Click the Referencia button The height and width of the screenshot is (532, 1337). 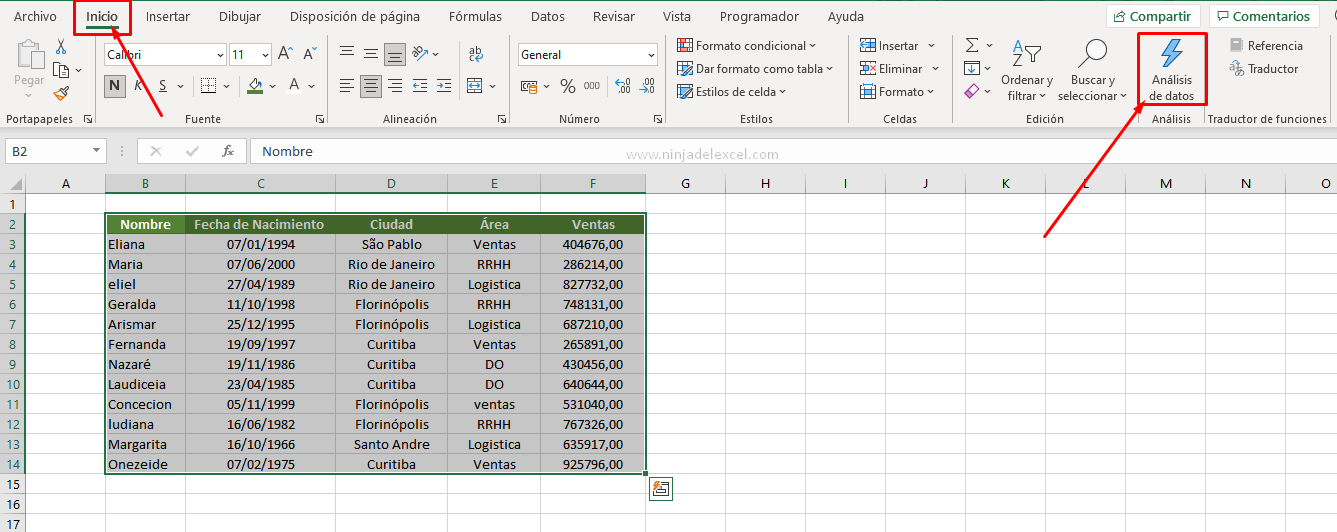tap(1266, 45)
